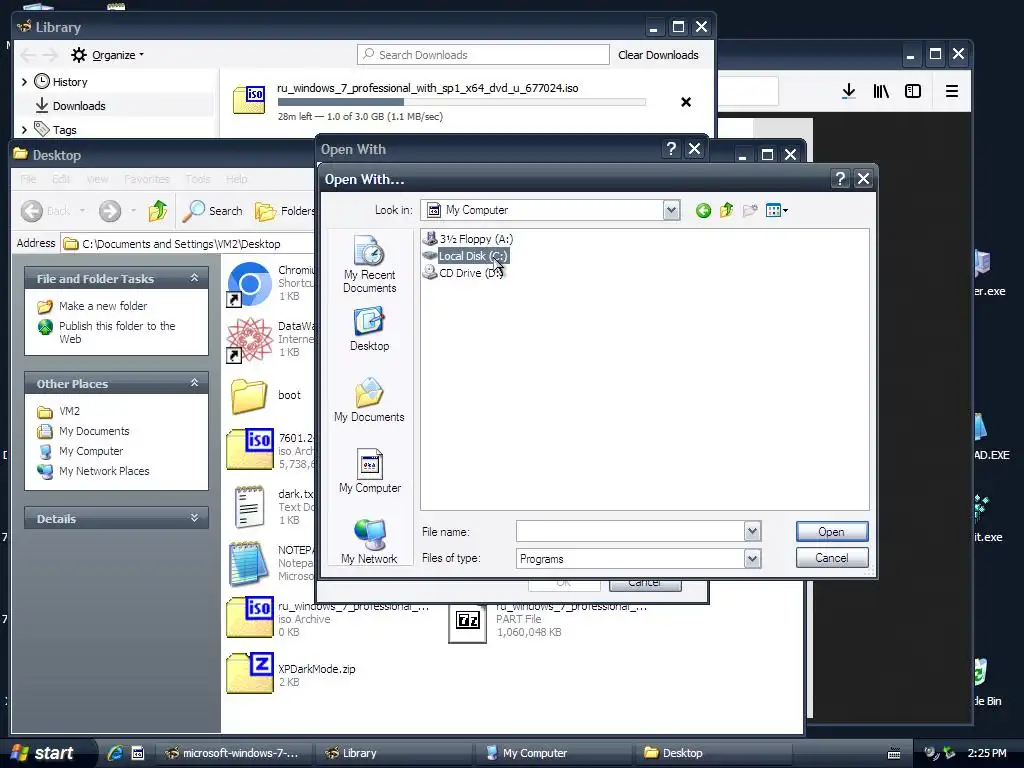Create new folder icon in Open With dialog

coord(750,210)
